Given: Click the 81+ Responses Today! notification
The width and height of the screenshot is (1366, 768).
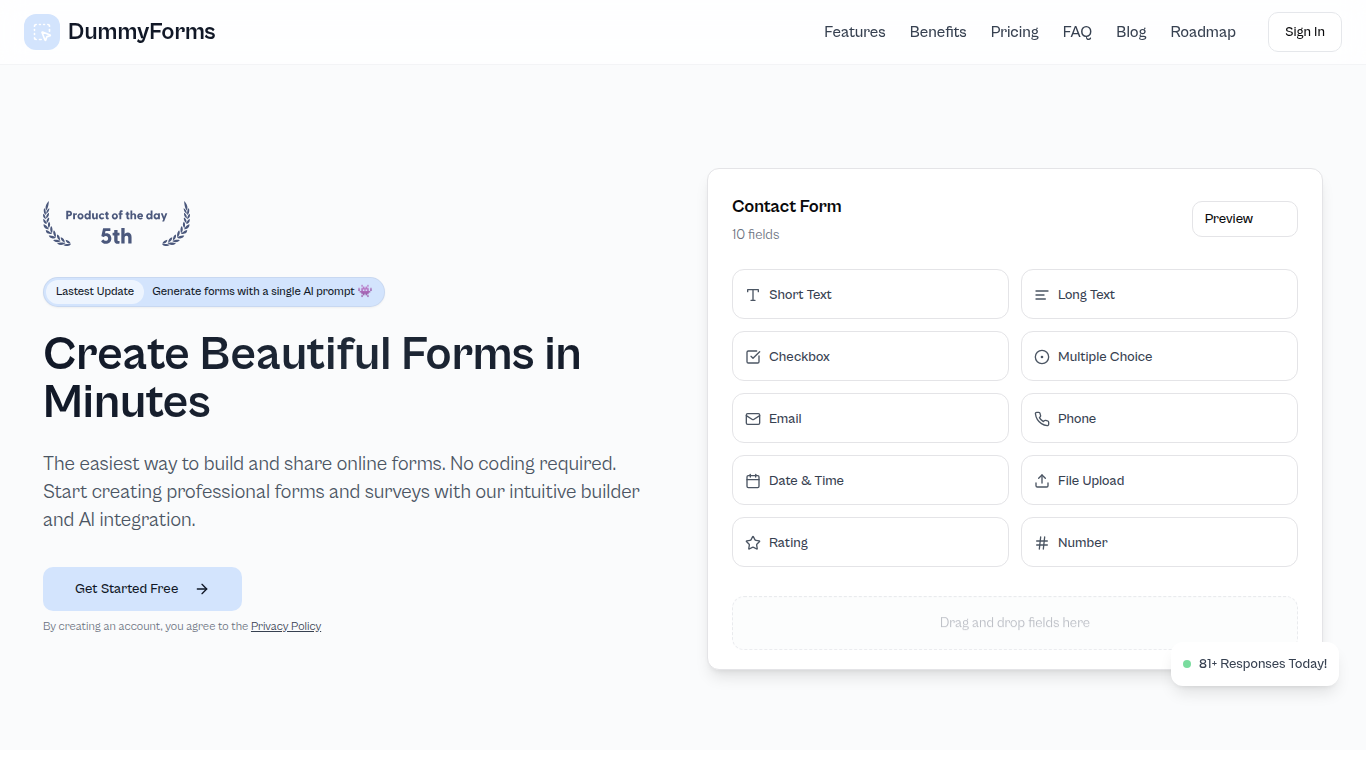Looking at the screenshot, I should point(1255,664).
